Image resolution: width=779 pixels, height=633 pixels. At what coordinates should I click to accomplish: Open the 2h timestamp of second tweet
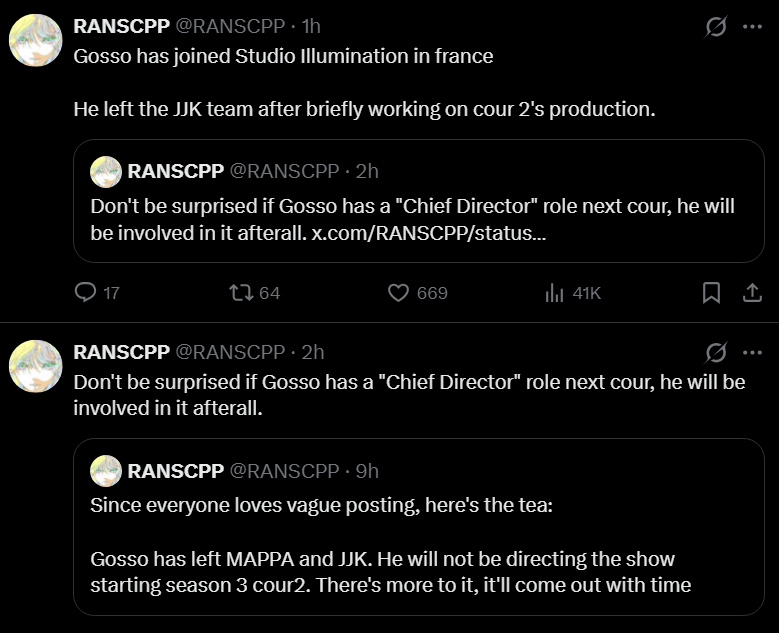[x=312, y=352]
